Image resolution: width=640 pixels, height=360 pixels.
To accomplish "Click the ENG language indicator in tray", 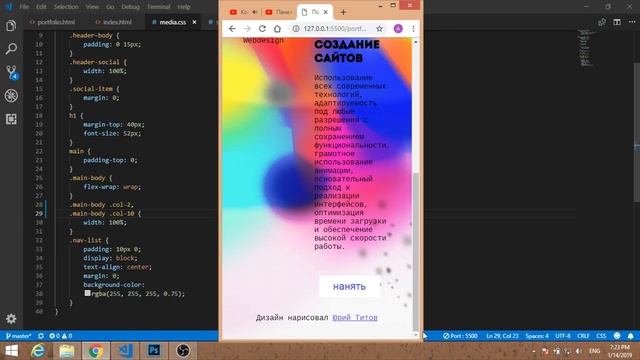I will [x=594, y=351].
